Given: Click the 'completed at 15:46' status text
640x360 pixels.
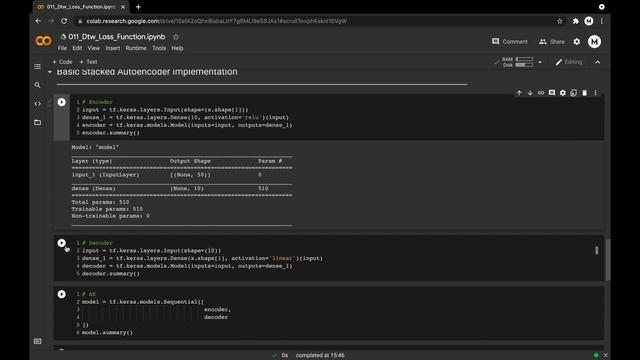Looking at the screenshot, I should 320,356.
